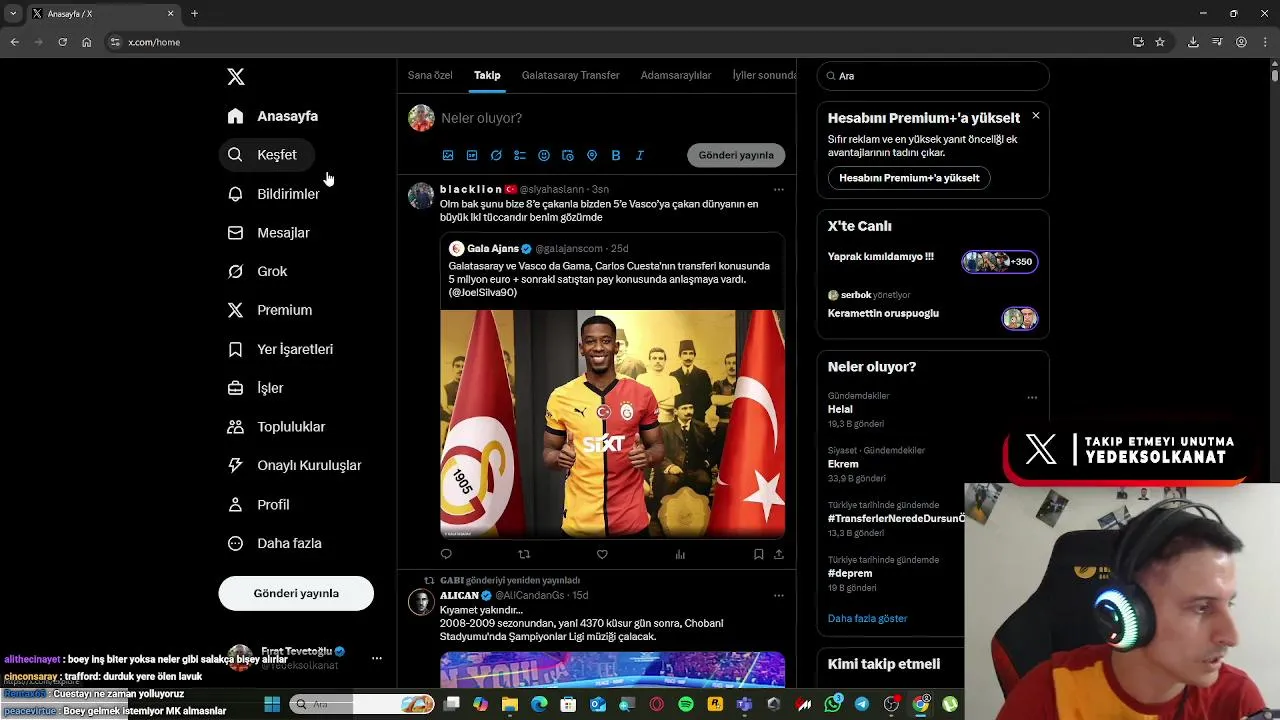Open Grok from the sidebar
The height and width of the screenshot is (720, 1280).
pyautogui.click(x=258, y=271)
